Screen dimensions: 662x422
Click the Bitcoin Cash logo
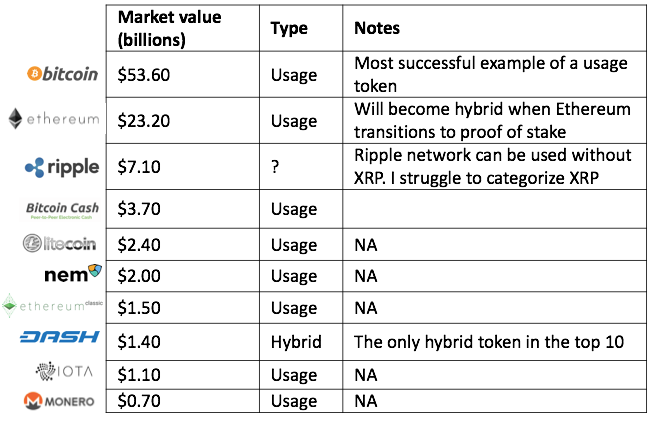[62, 210]
